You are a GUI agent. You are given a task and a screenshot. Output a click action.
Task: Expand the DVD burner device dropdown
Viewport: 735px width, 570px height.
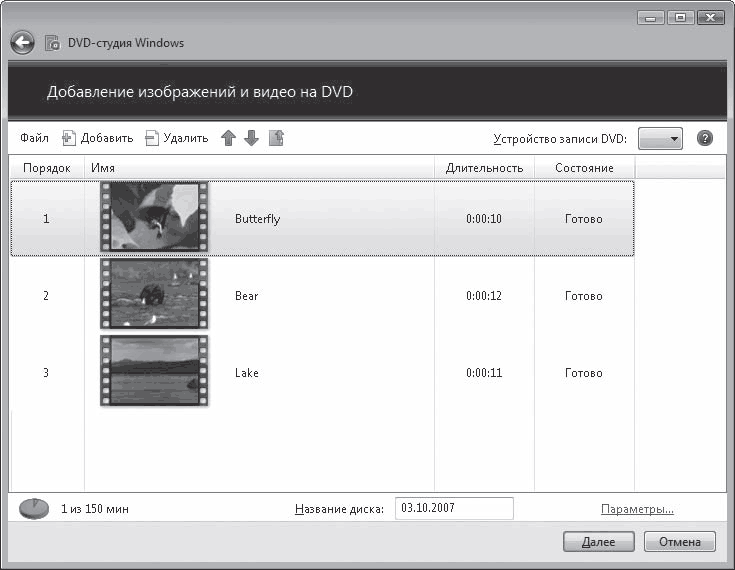pos(660,139)
